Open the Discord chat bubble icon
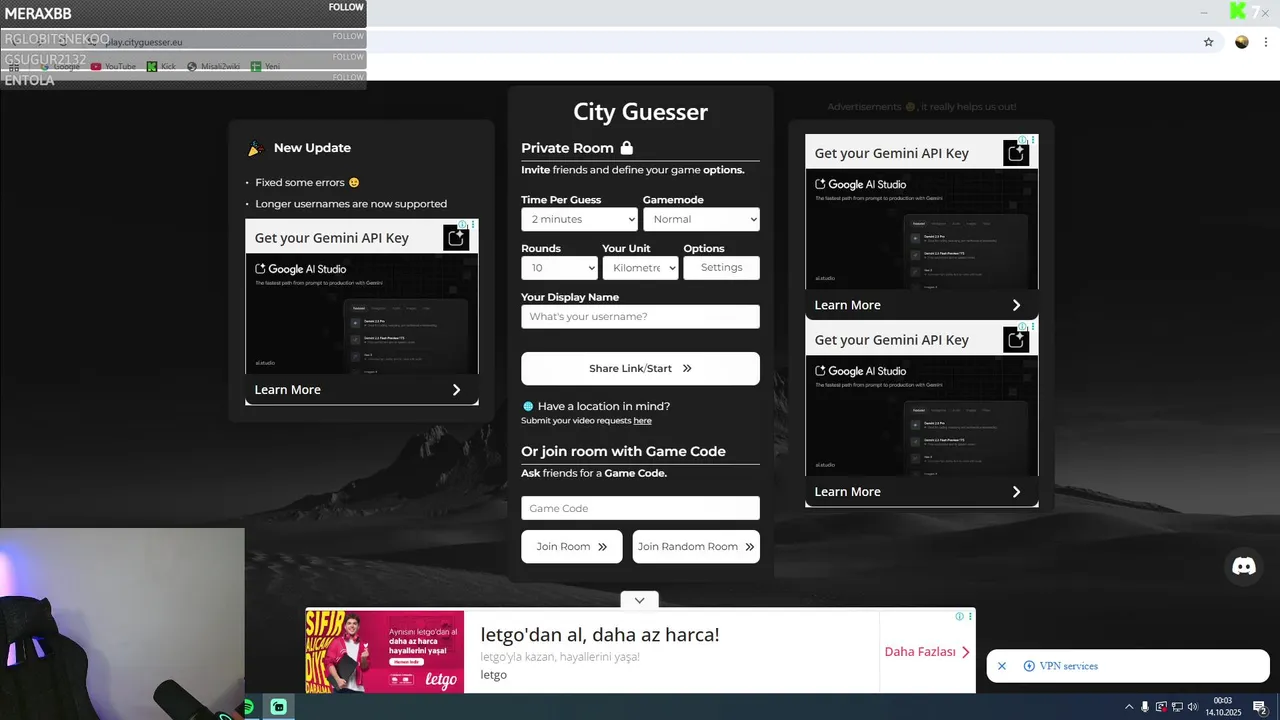 (1244, 566)
